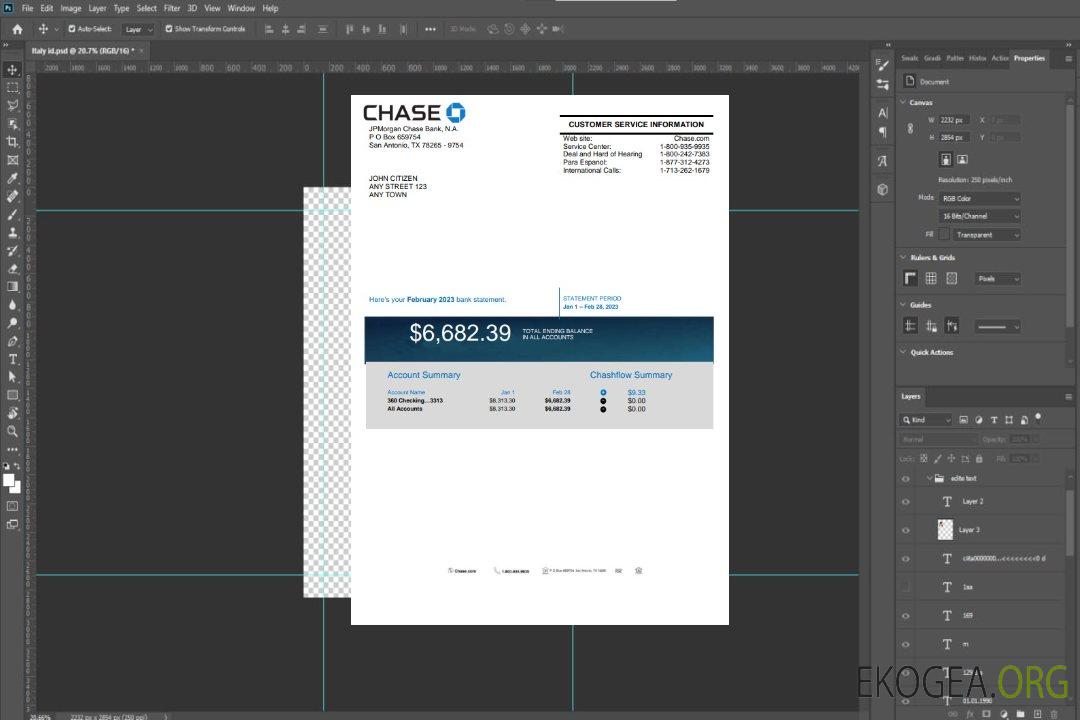The height and width of the screenshot is (720, 1080).
Task: Select the Eraser tool
Action: (12, 269)
